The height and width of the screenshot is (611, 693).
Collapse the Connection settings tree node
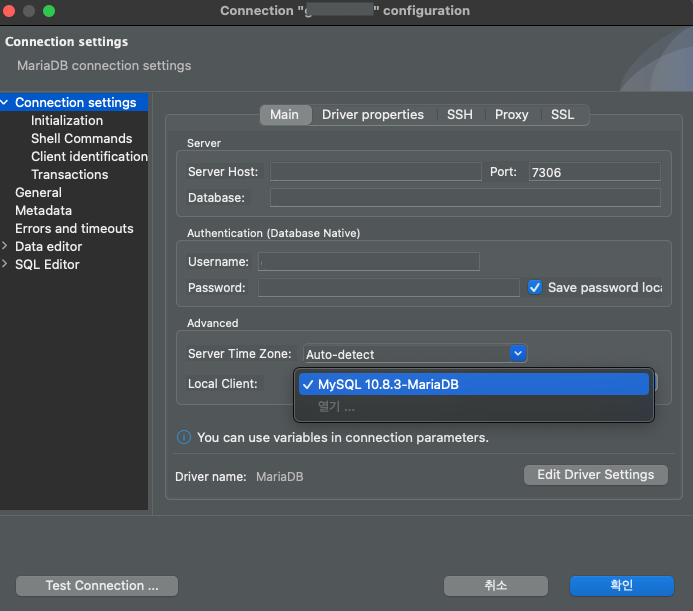[5, 102]
